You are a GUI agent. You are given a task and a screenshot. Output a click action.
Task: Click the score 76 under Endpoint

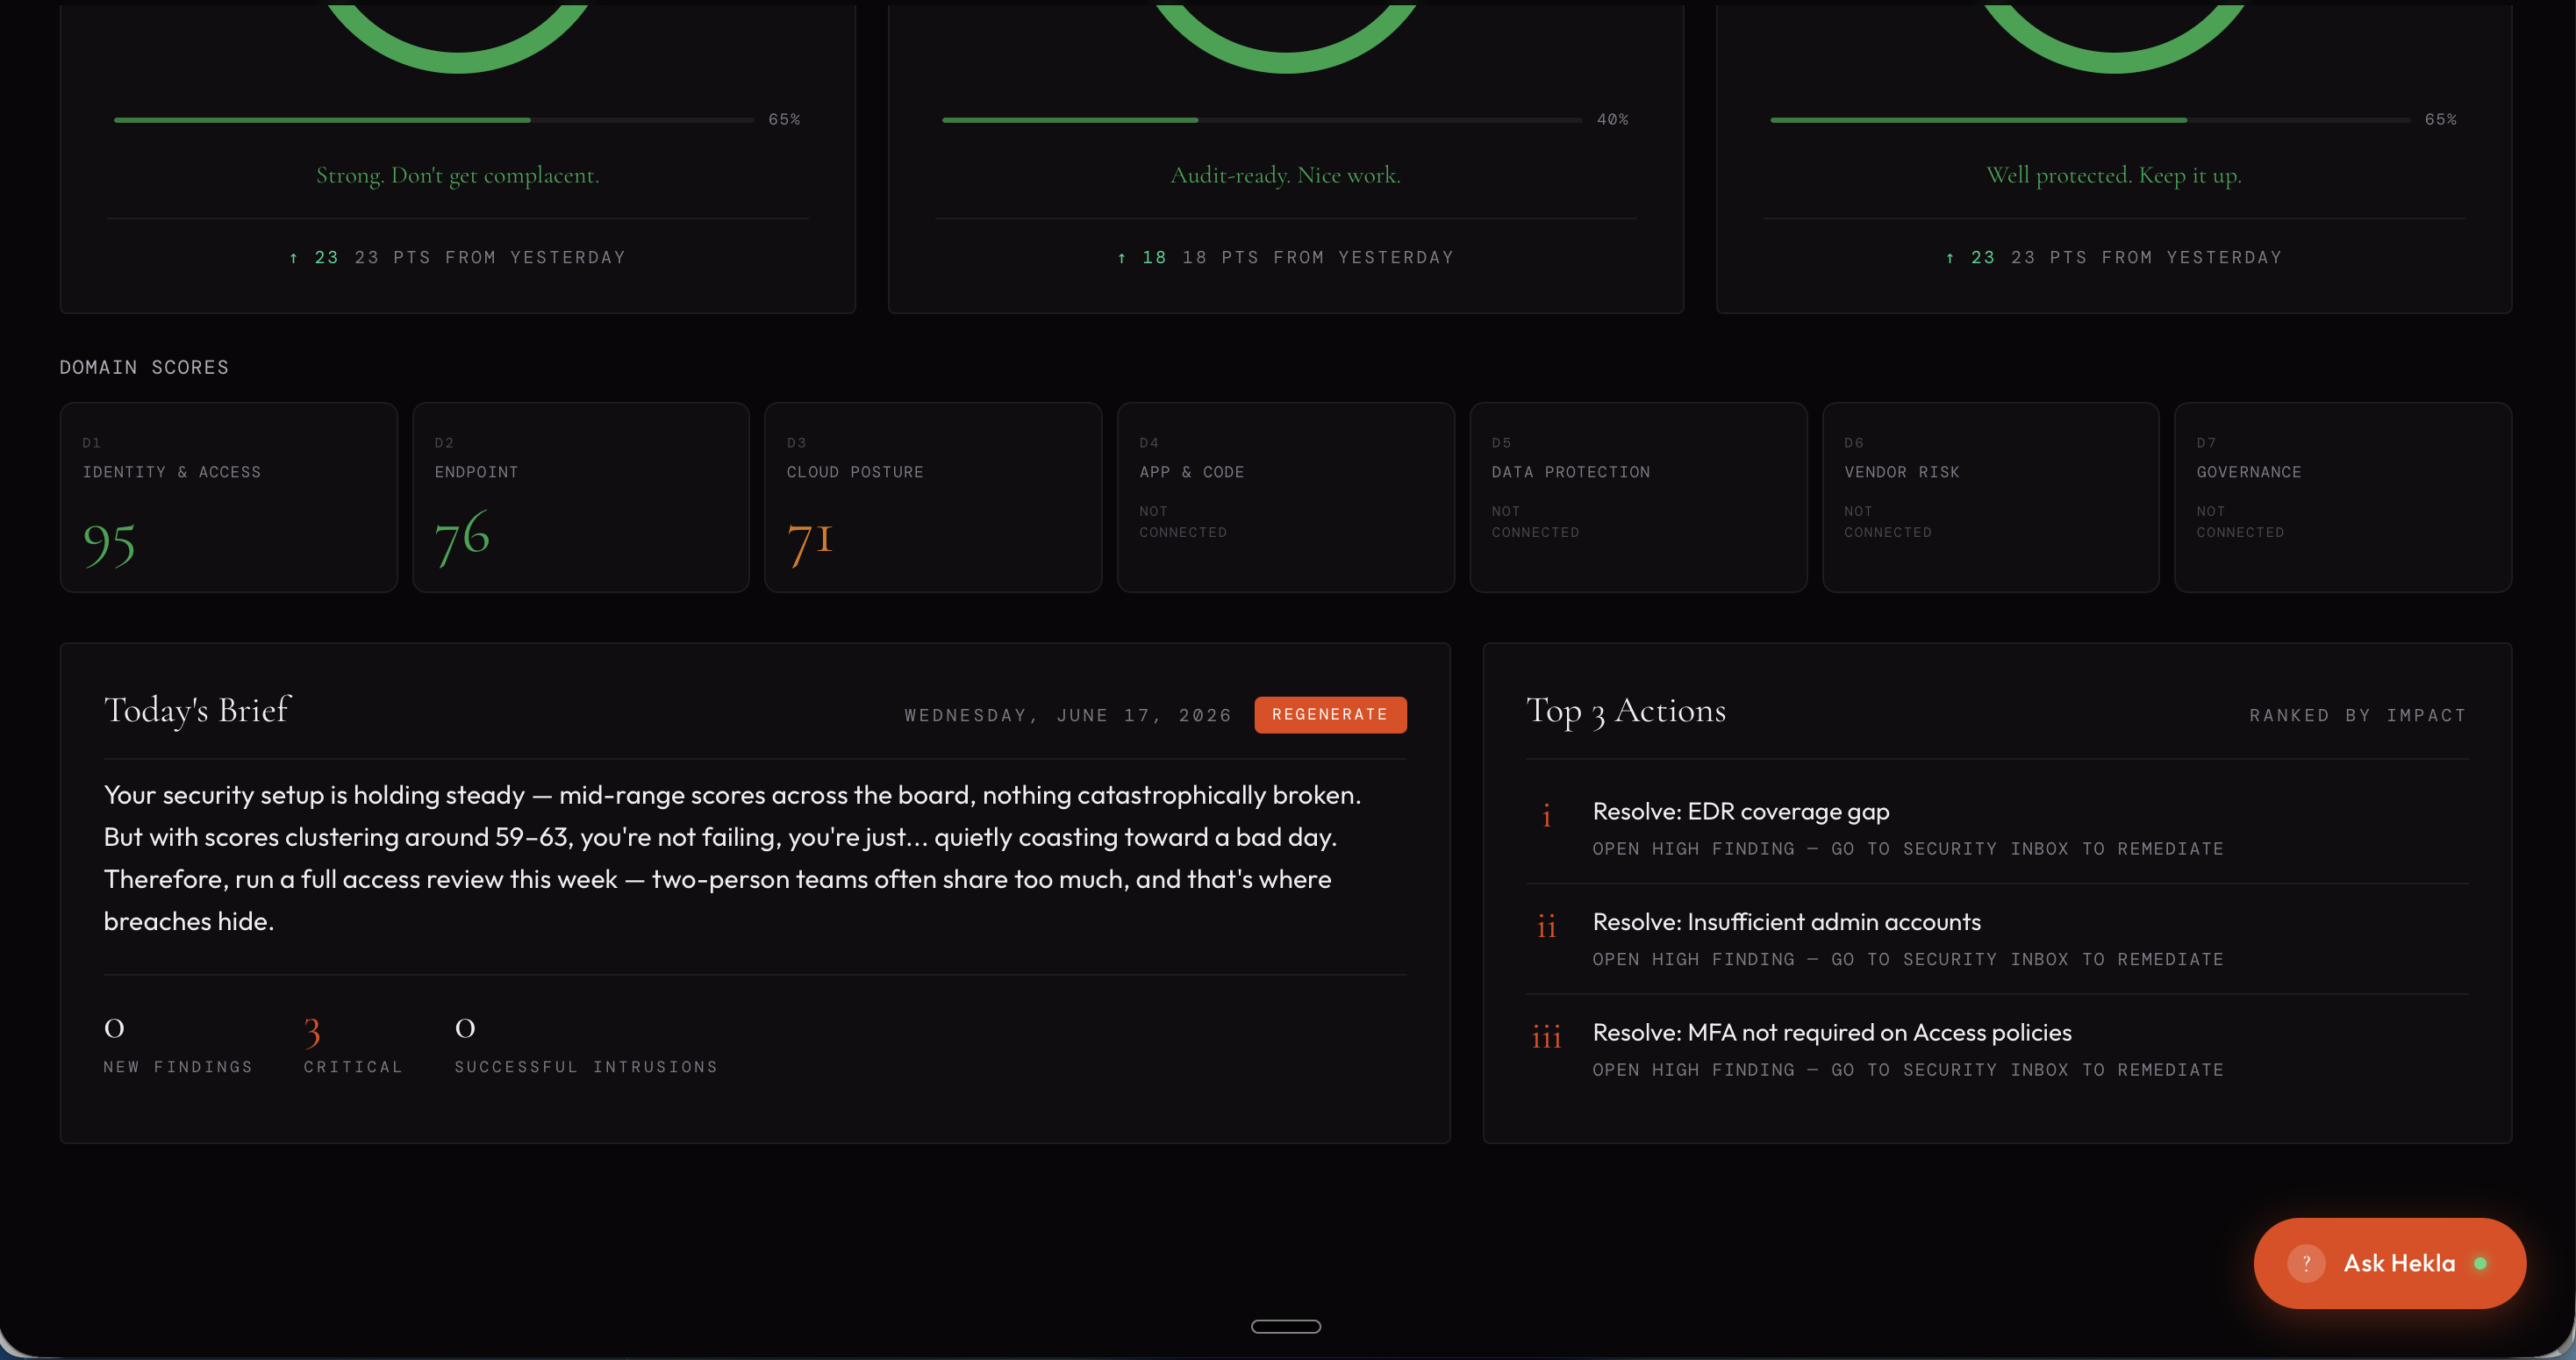pyautogui.click(x=462, y=537)
